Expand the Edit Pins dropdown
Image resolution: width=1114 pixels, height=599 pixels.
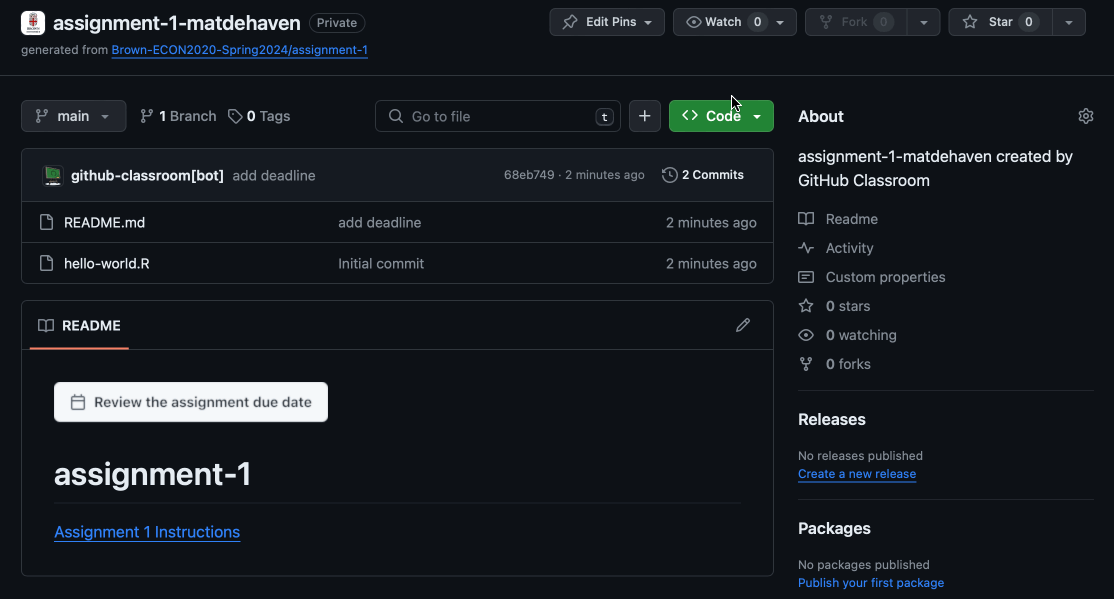[607, 22]
